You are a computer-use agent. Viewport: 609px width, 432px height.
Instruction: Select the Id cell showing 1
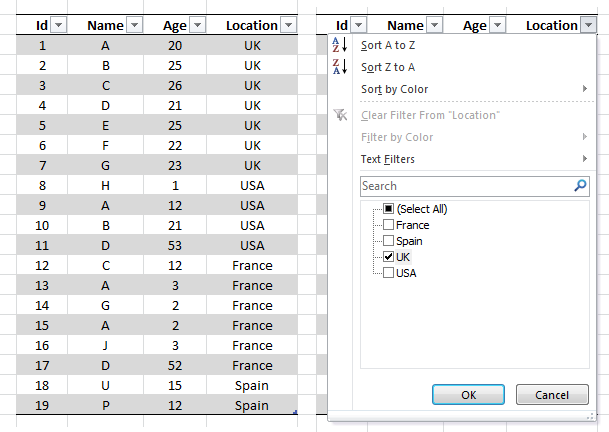42,45
